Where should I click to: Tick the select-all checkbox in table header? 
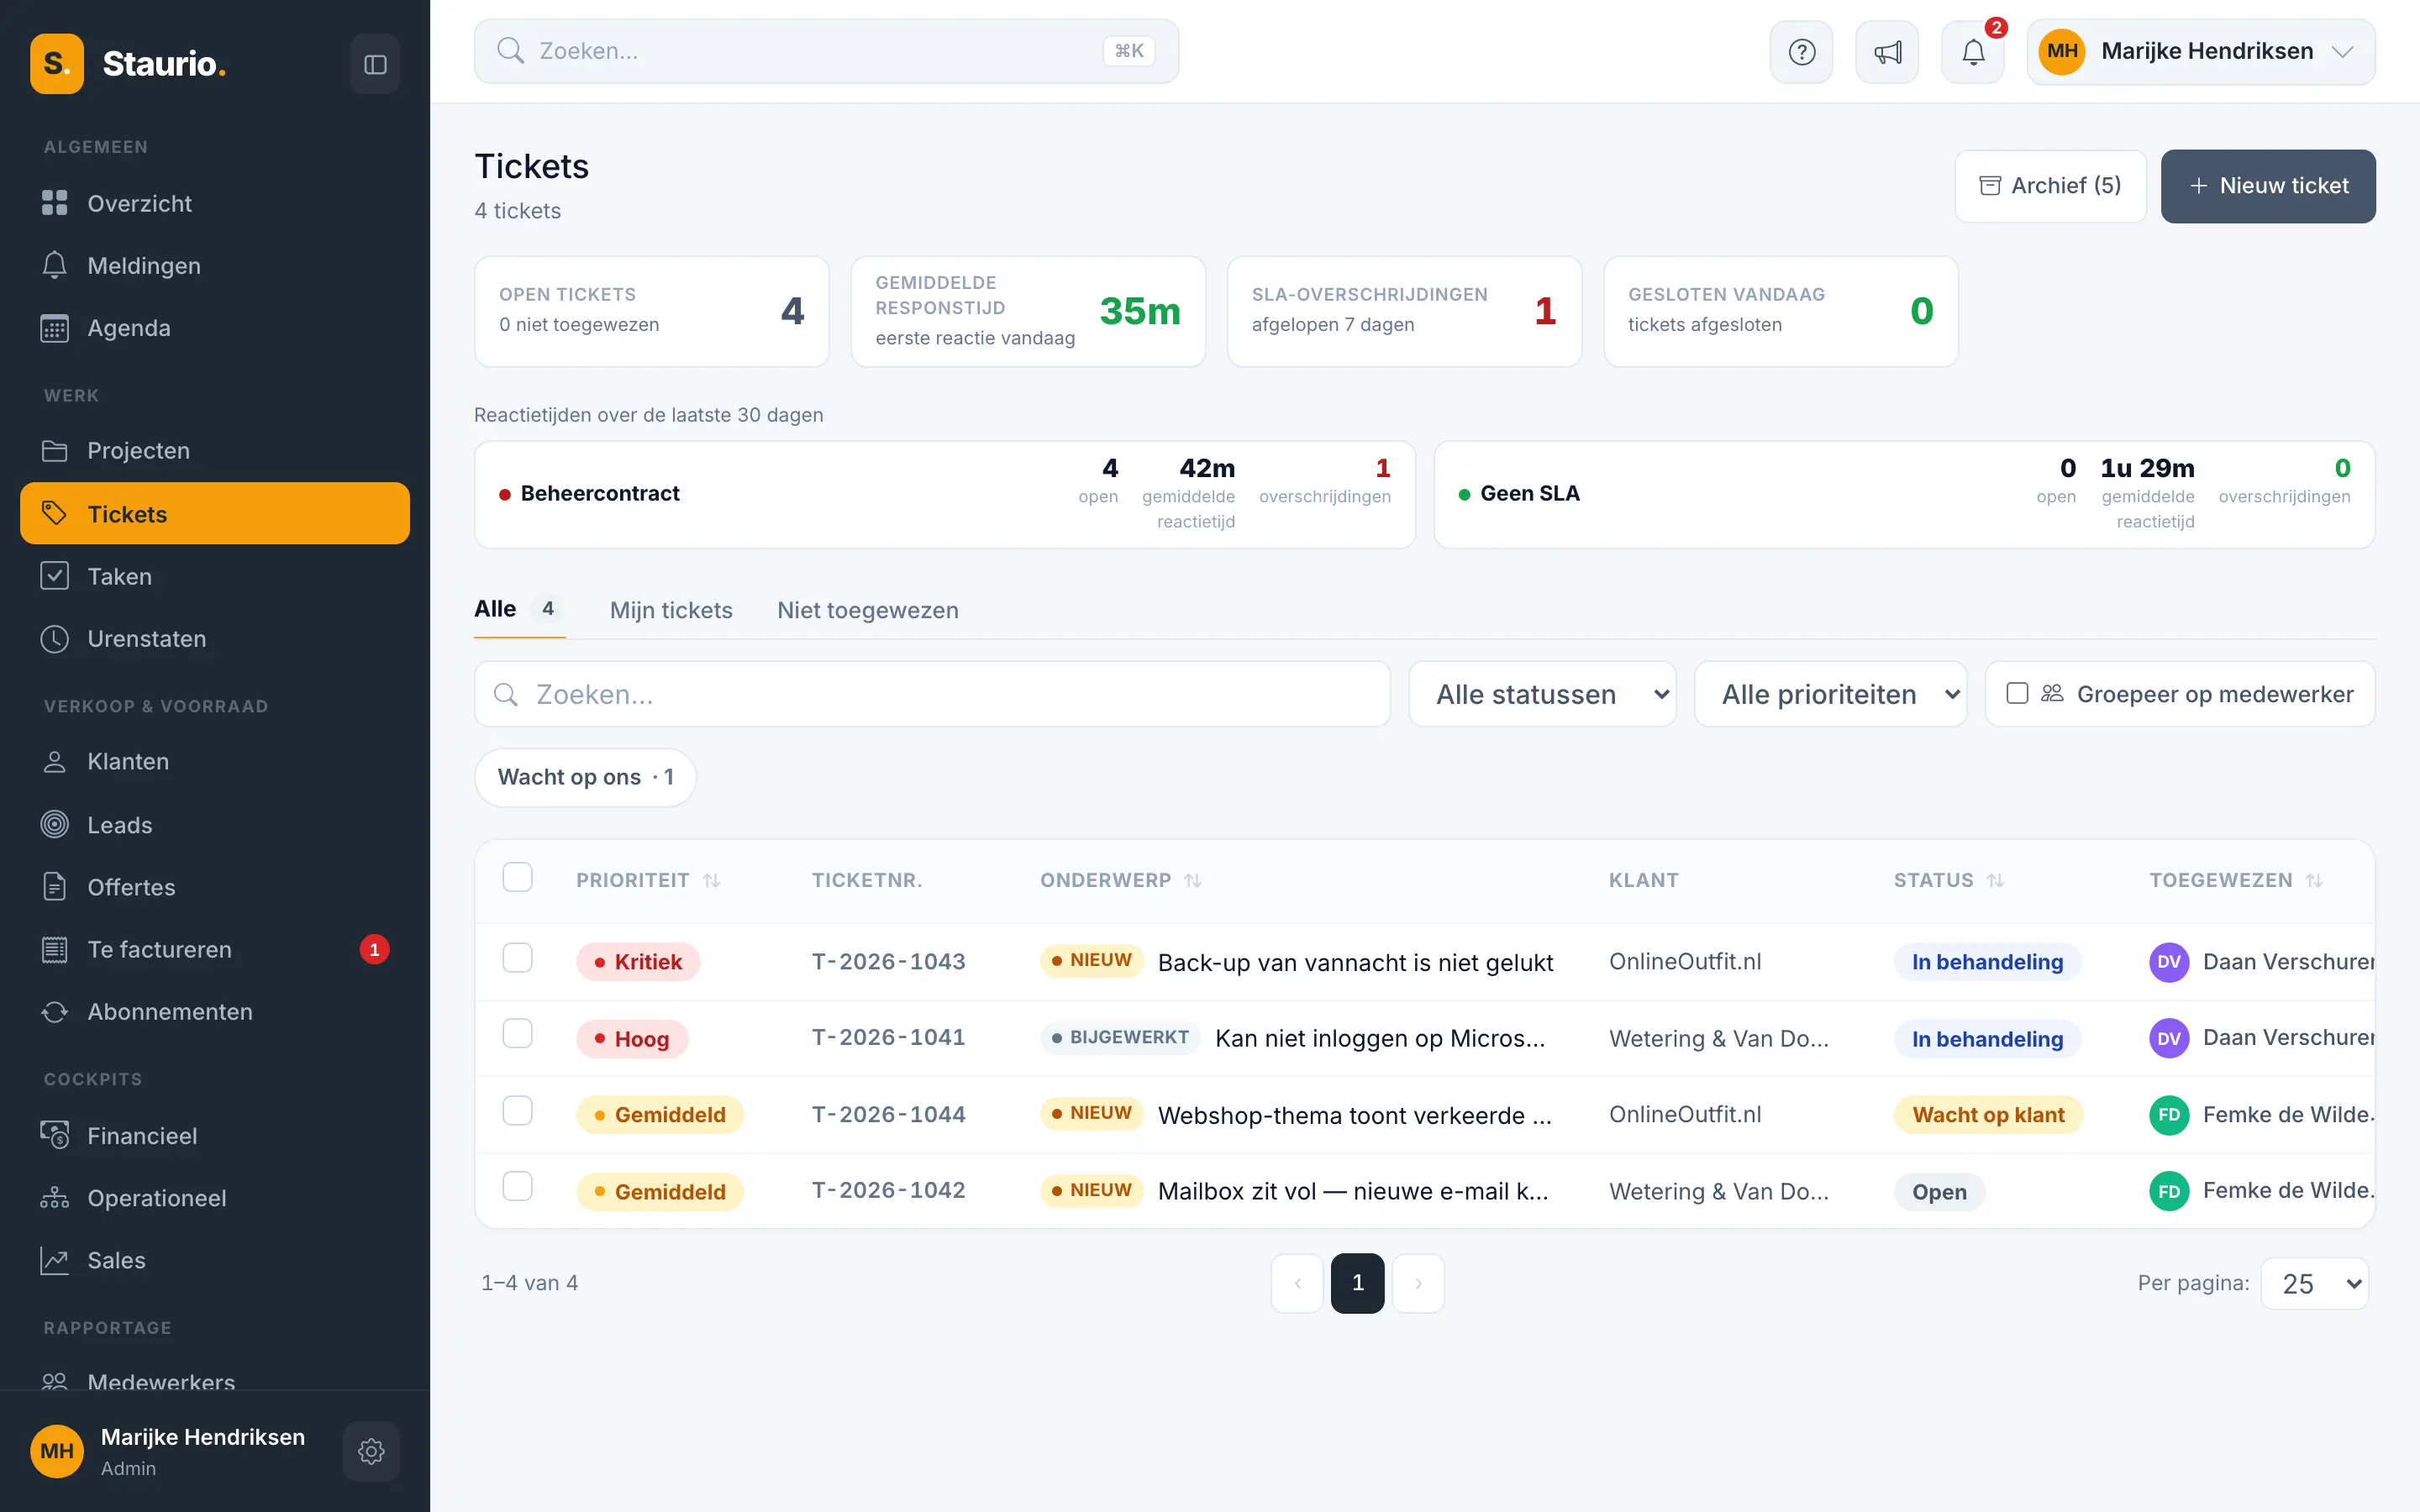[x=517, y=877]
